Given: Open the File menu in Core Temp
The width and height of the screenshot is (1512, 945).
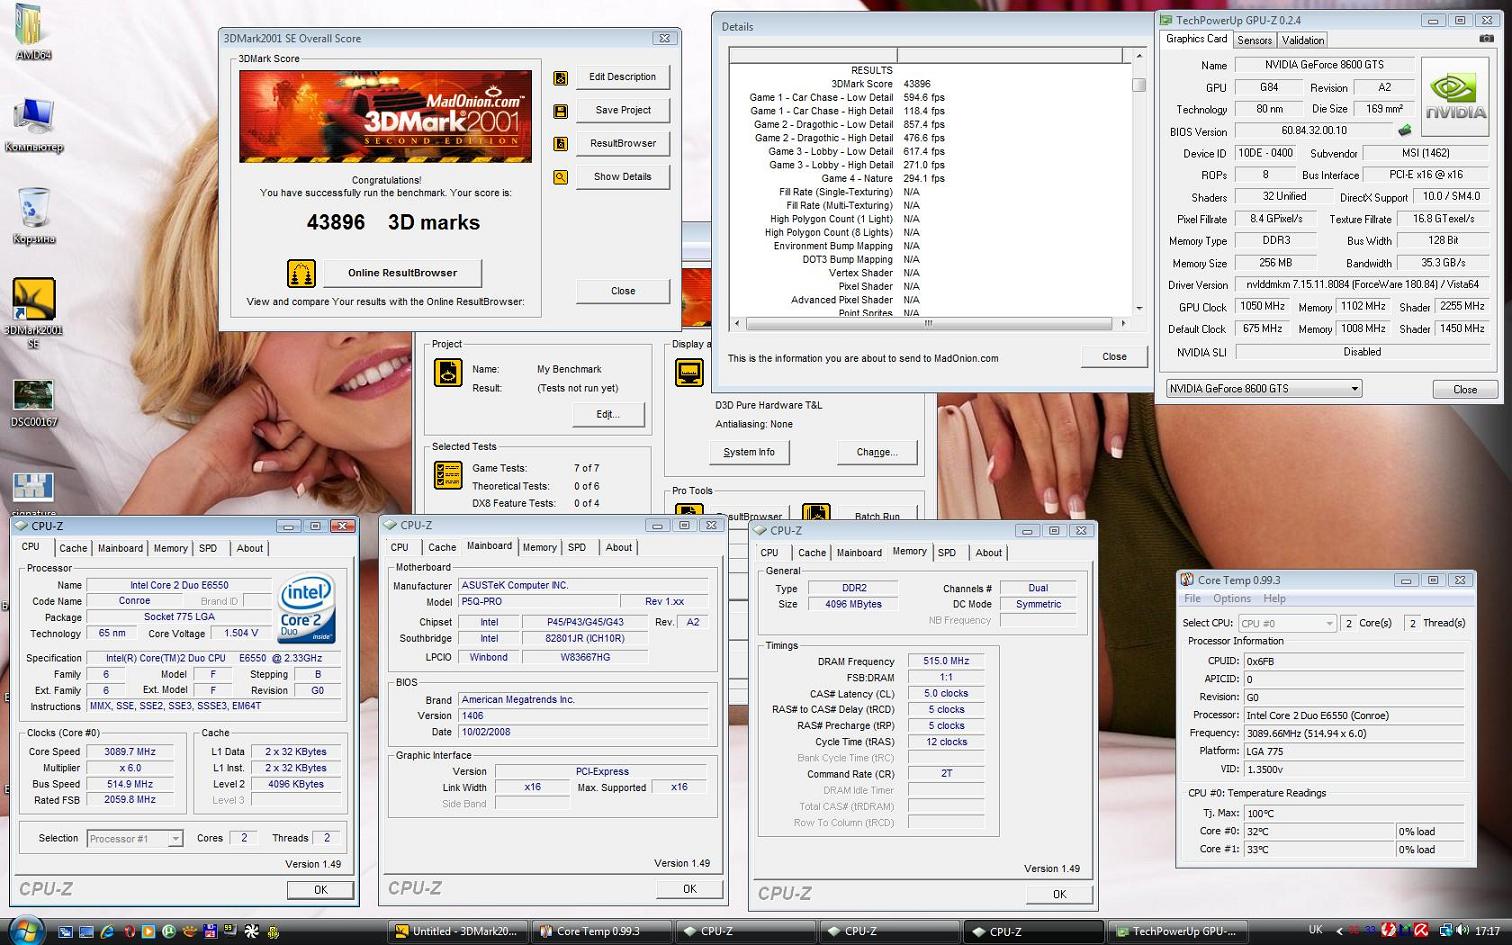Looking at the screenshot, I should pyautogui.click(x=1192, y=599).
